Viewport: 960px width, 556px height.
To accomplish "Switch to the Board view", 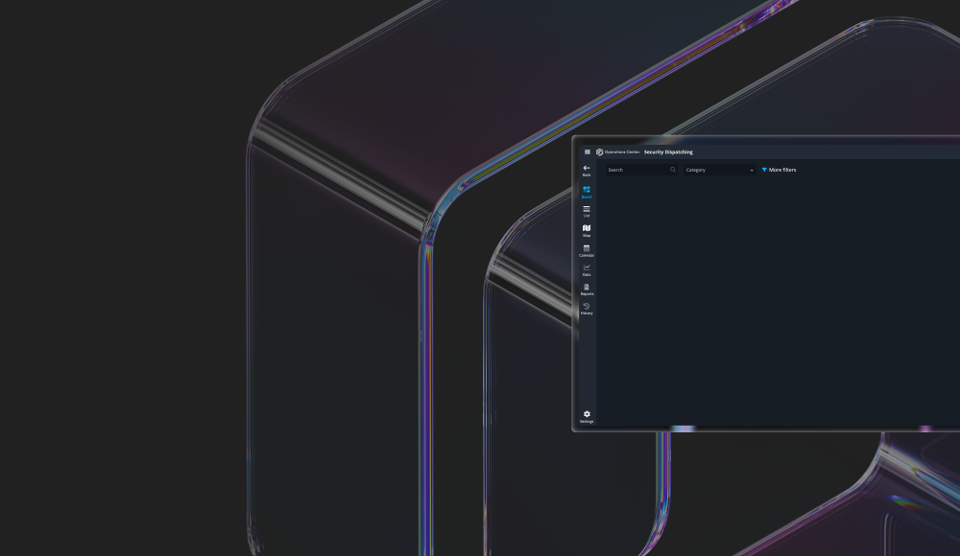I will (587, 191).
